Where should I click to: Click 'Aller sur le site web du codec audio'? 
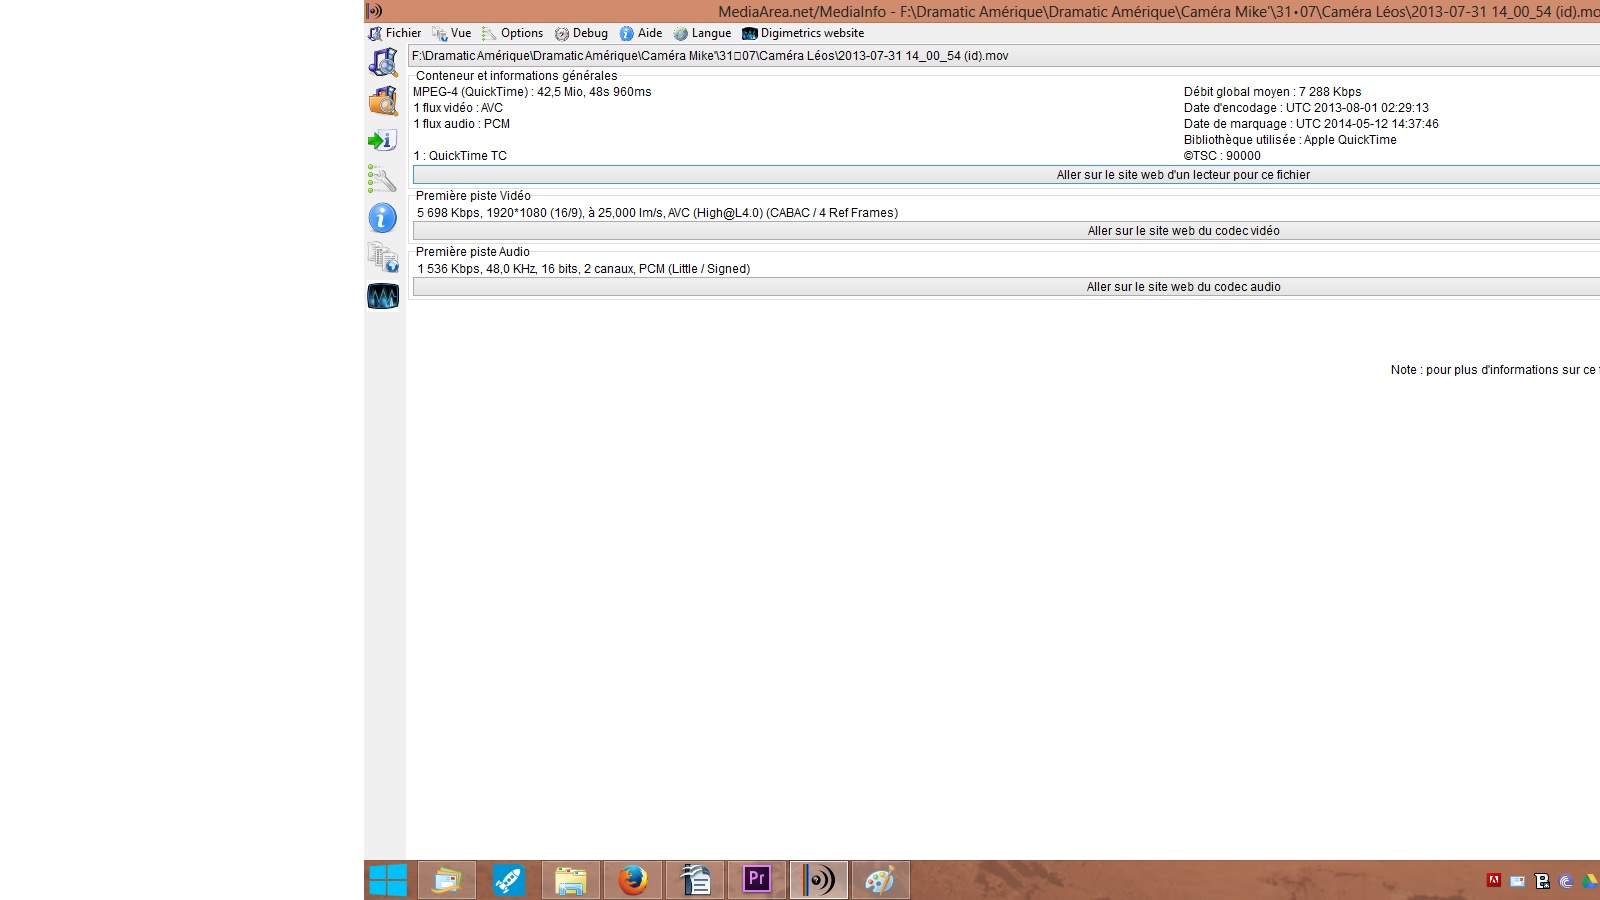click(x=1006, y=287)
